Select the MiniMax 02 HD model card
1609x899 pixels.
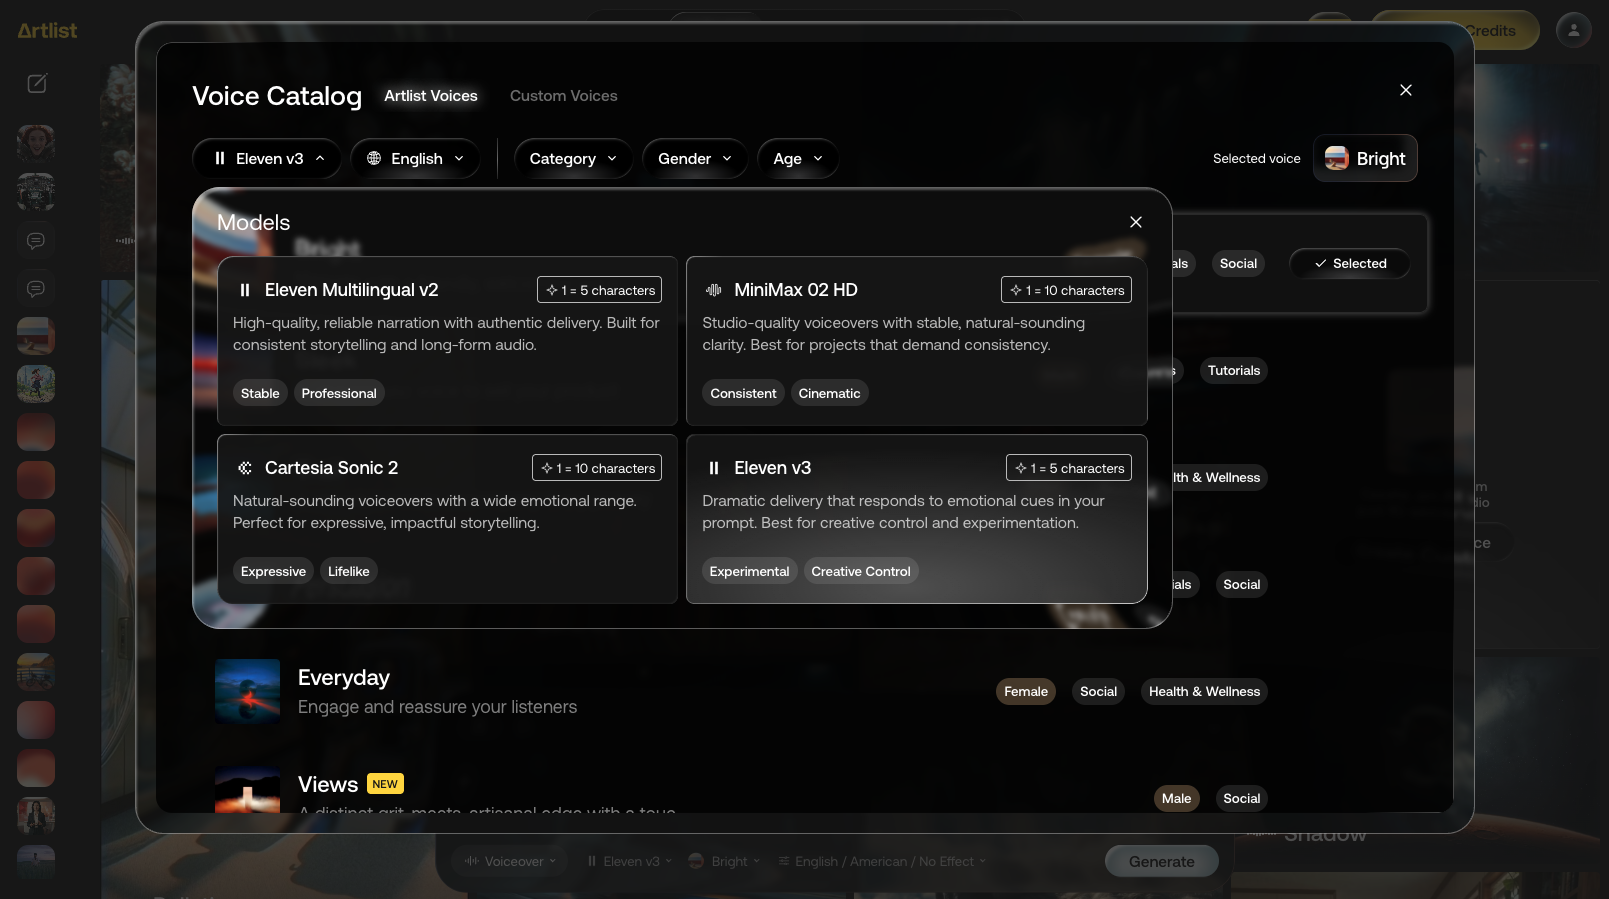point(916,341)
